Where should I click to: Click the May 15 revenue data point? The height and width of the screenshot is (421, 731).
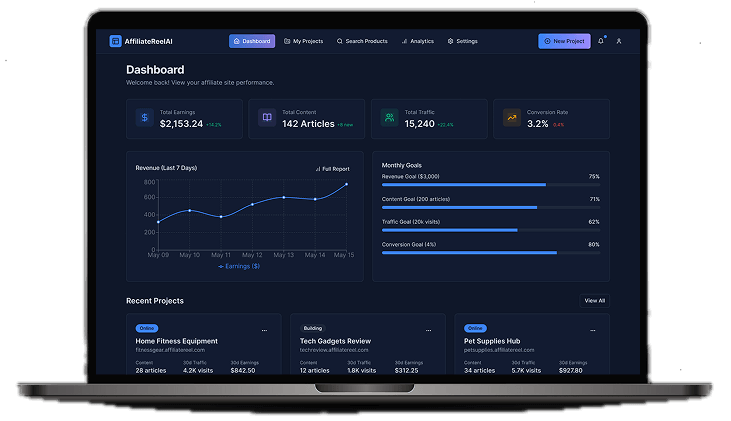point(347,184)
